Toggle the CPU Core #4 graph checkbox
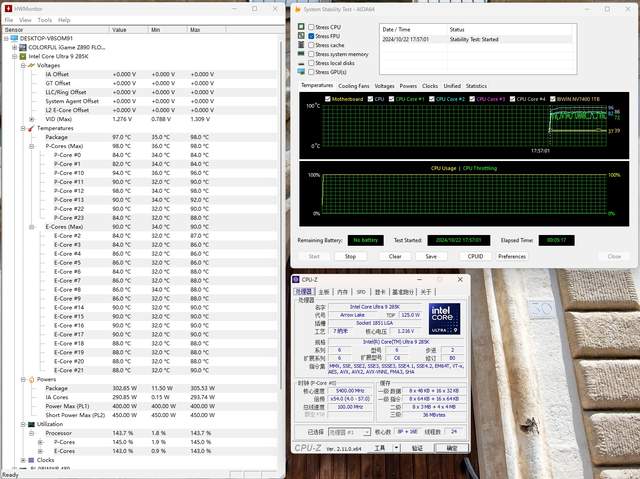The image size is (640, 479). [512, 99]
